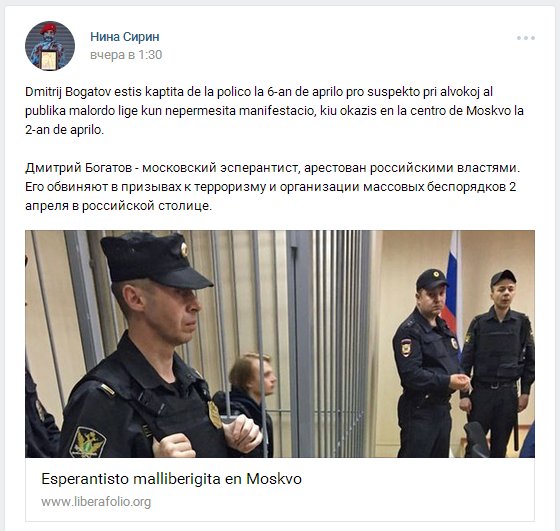Click the middle officer holding handcuffs
Screen dimensions: 560x531
[429, 362]
